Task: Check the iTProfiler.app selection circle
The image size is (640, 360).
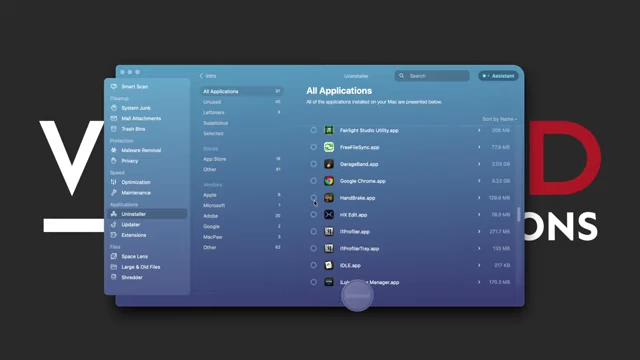Action: click(x=313, y=231)
